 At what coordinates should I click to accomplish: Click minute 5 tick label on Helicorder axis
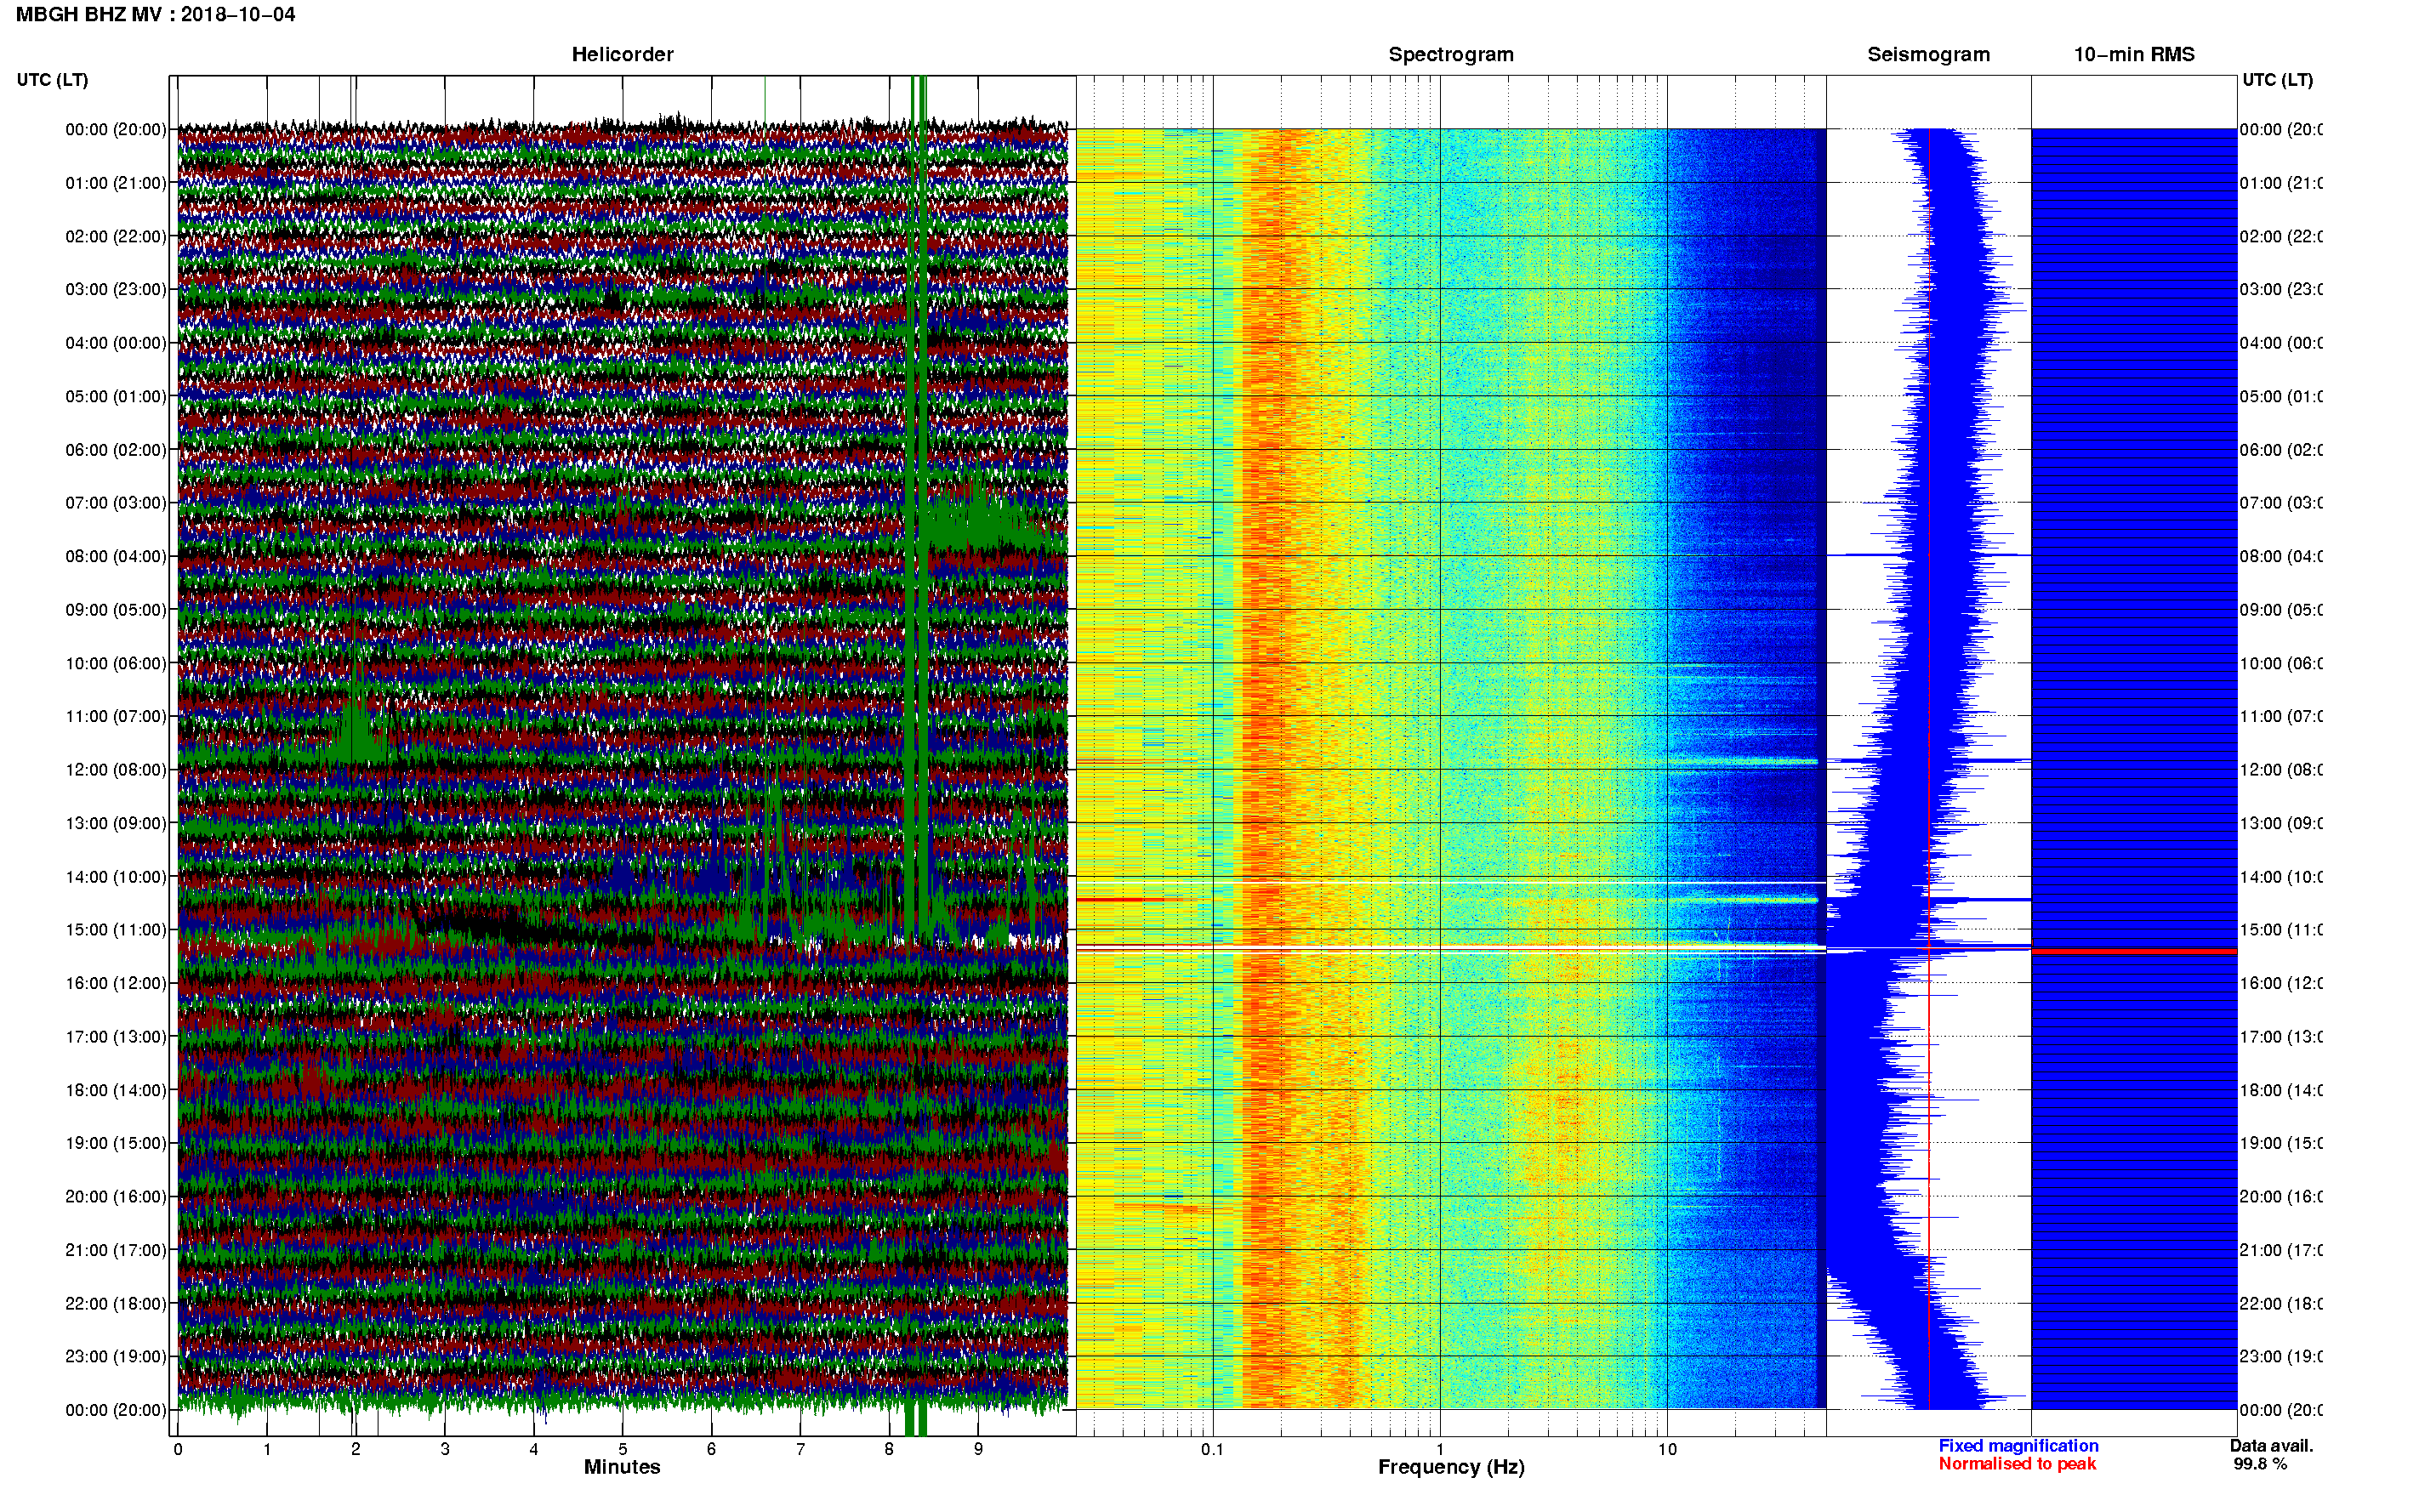623,1449
